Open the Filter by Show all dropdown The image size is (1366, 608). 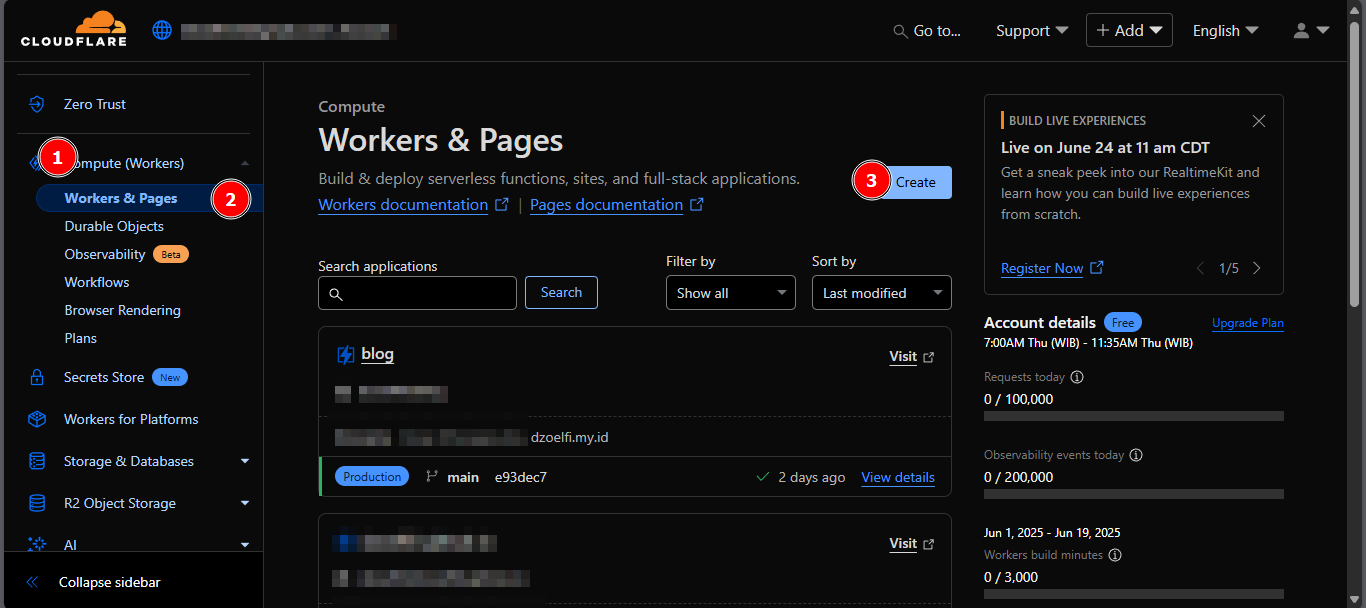[730, 293]
